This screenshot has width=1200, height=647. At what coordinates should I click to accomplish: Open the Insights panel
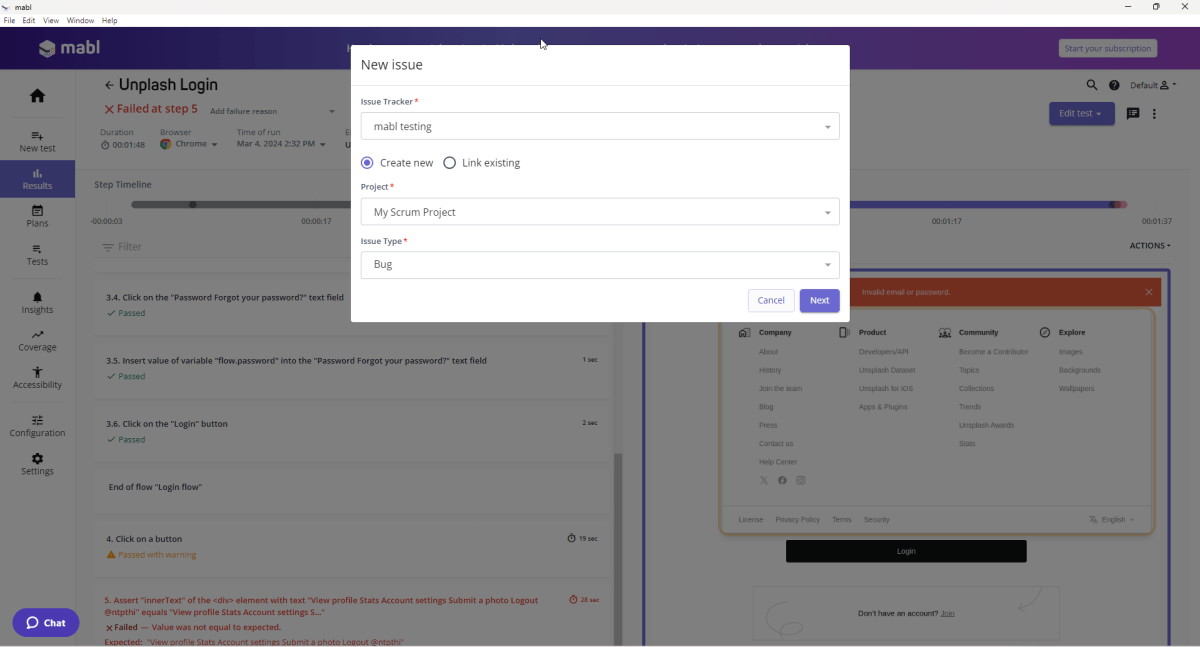coord(37,300)
